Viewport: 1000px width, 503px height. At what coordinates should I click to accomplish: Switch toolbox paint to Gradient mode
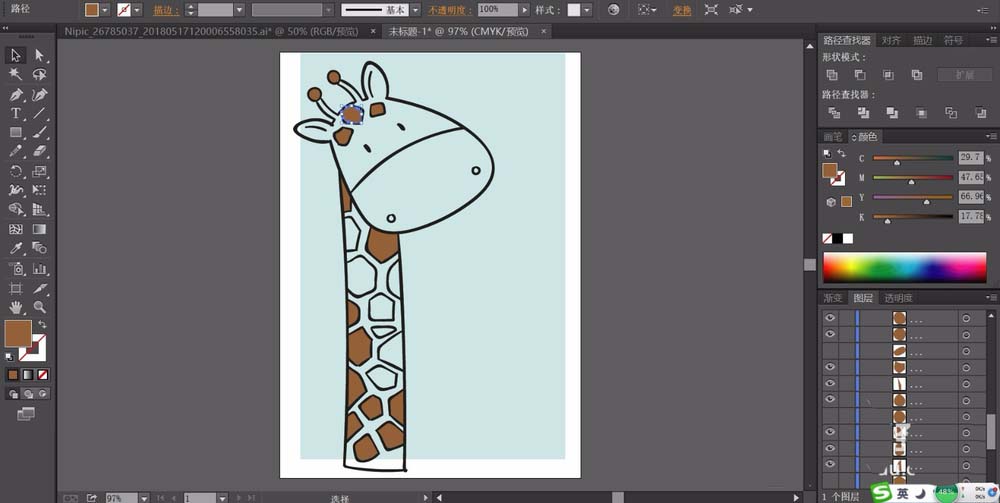point(28,375)
